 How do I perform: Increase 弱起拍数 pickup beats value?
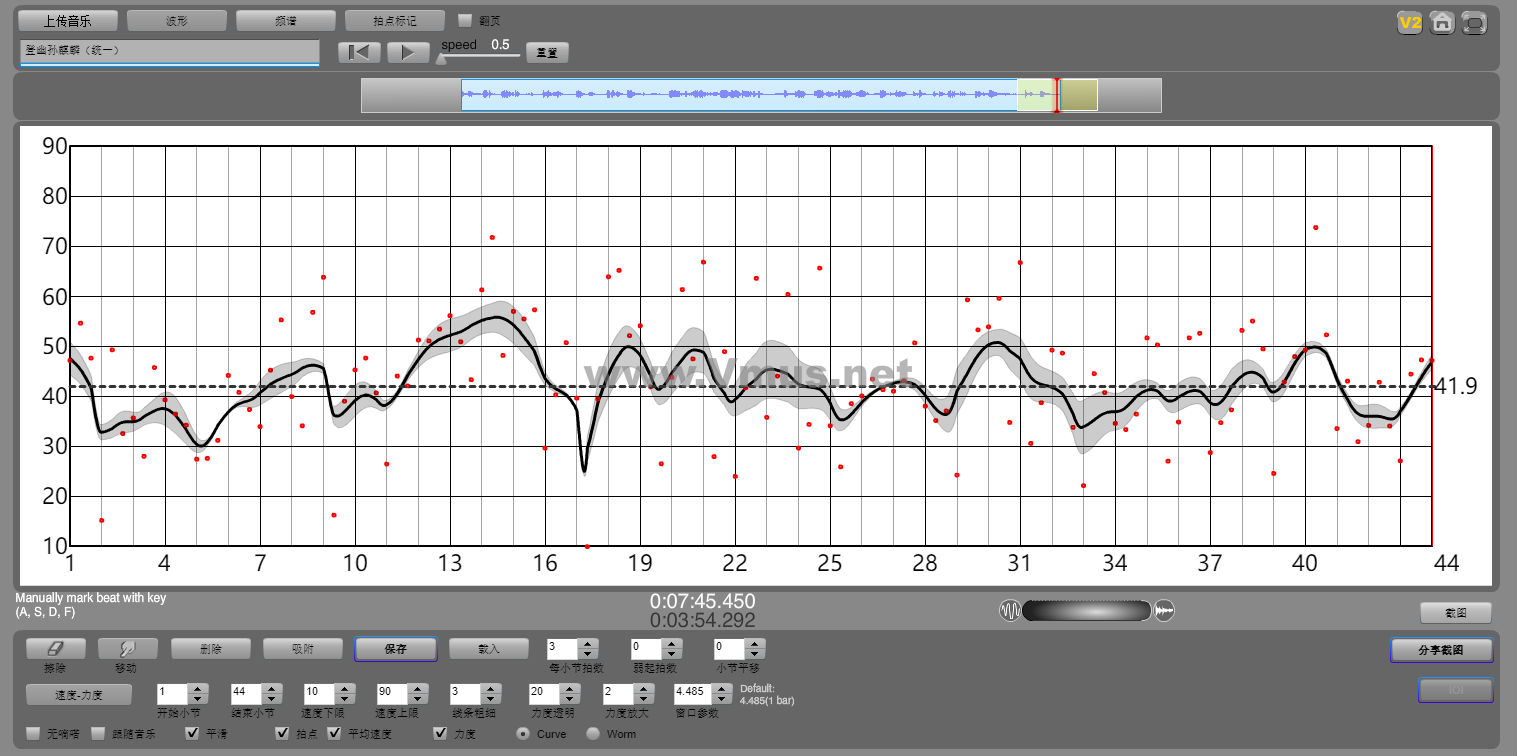tap(672, 644)
